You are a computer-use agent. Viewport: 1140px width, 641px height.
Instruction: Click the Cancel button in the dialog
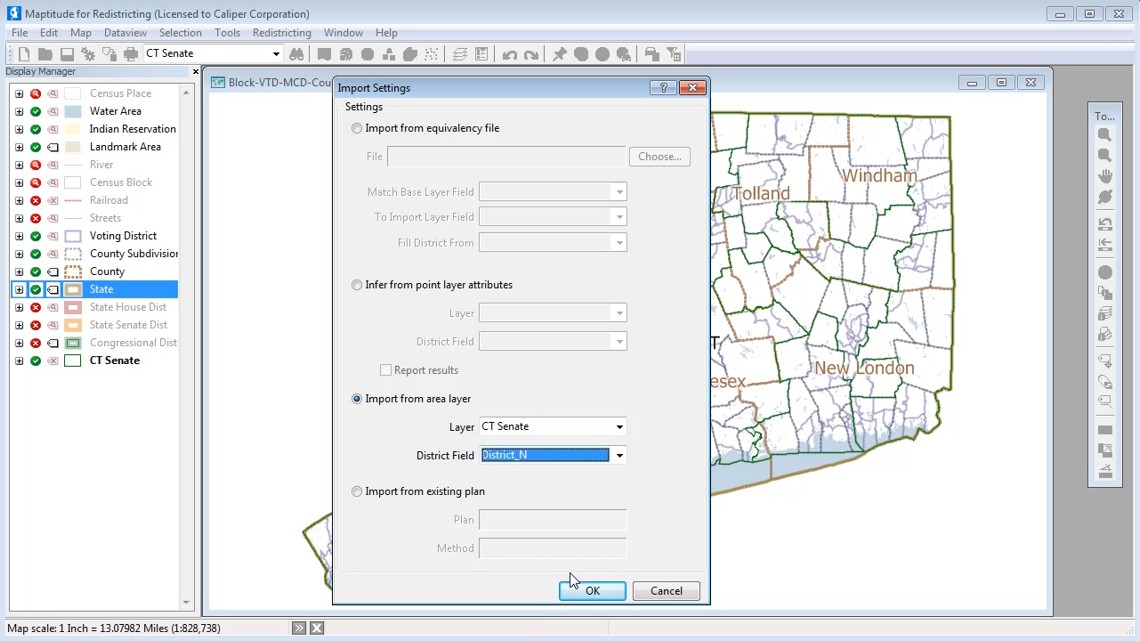666,591
